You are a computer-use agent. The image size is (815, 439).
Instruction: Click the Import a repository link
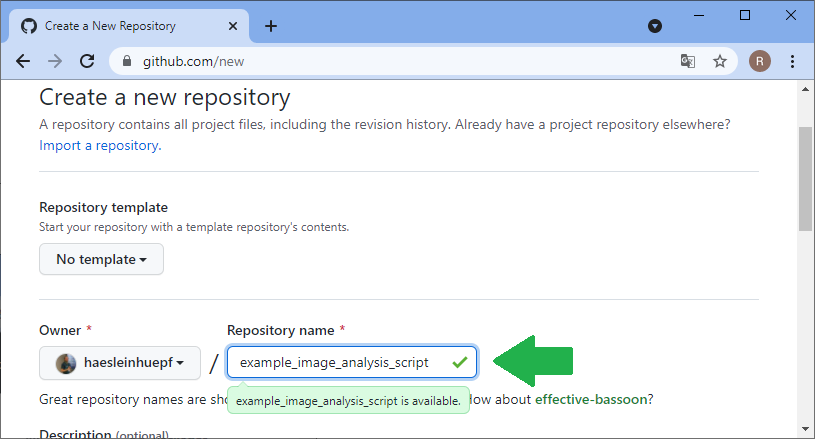tap(98, 145)
